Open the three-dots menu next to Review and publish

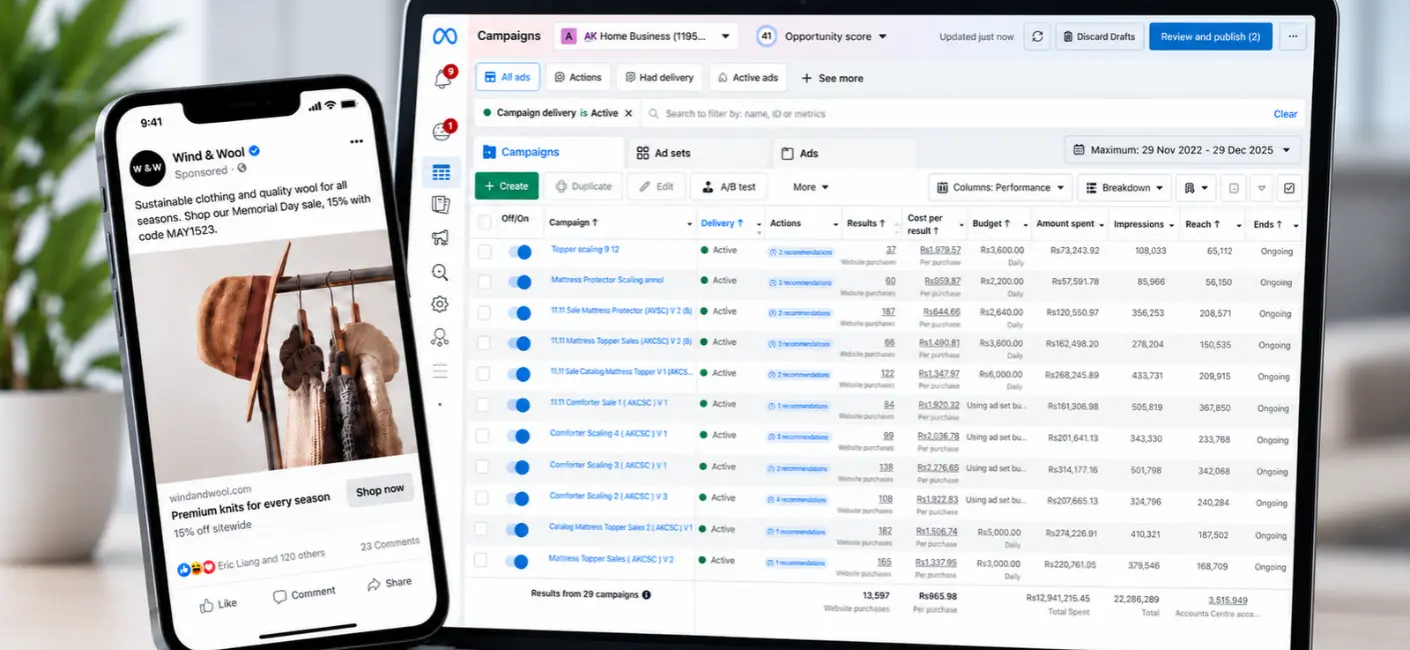click(1293, 37)
